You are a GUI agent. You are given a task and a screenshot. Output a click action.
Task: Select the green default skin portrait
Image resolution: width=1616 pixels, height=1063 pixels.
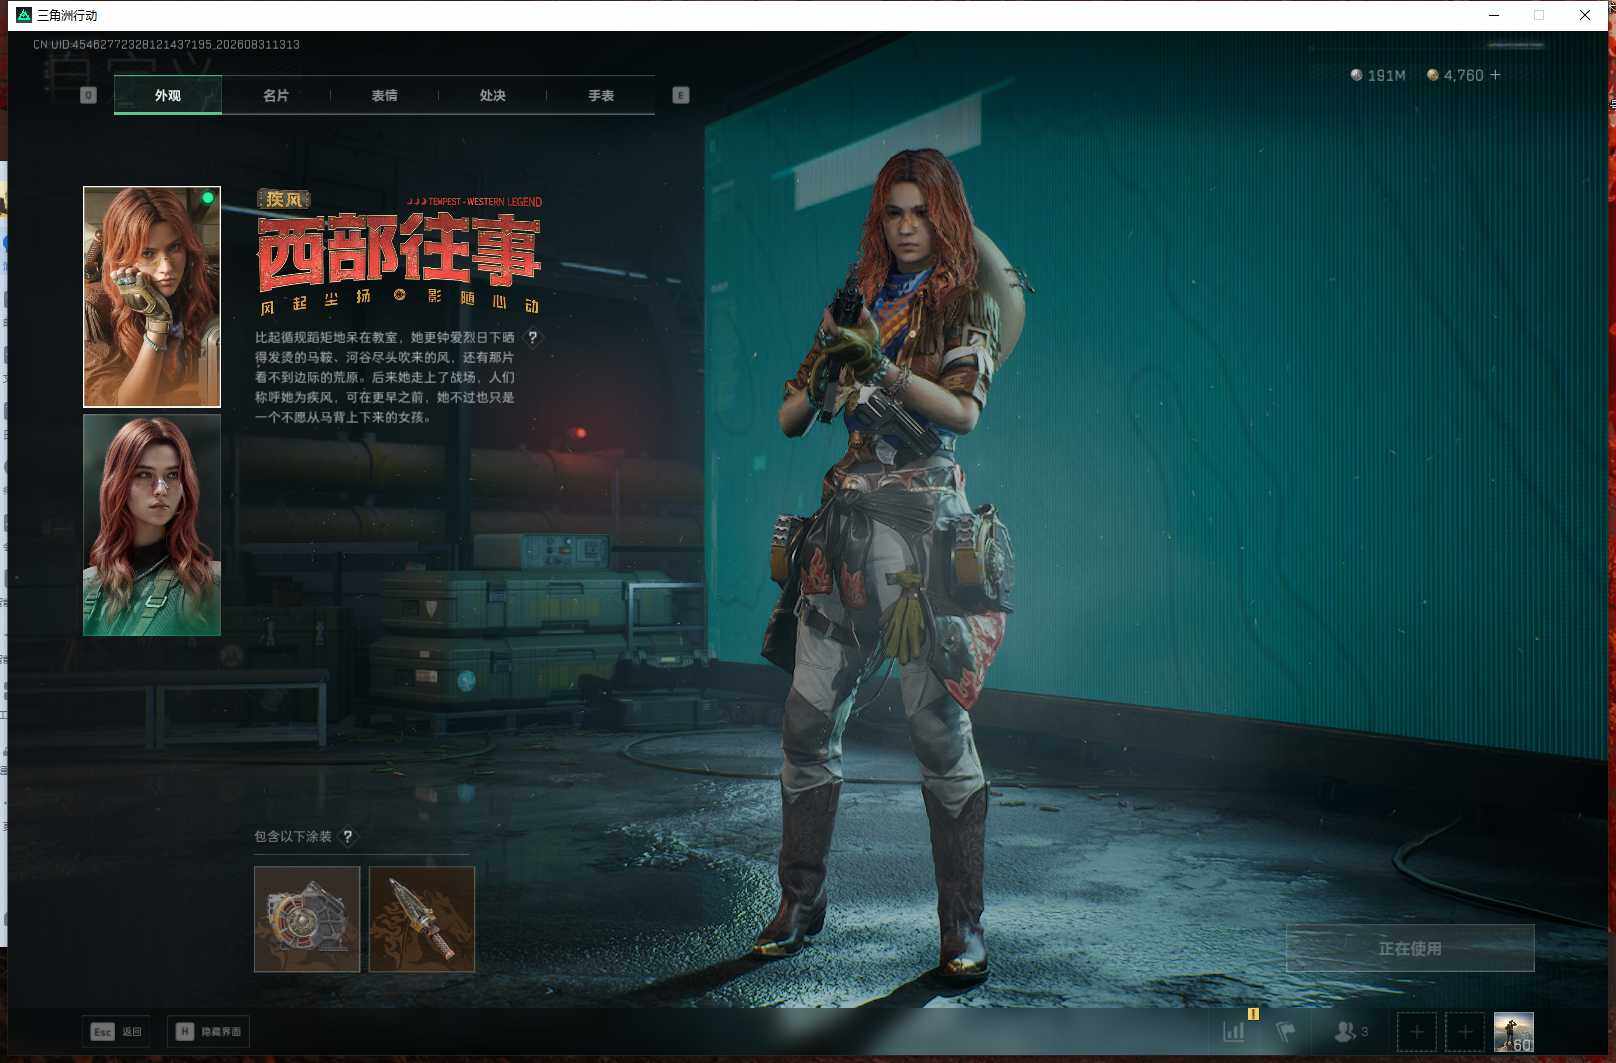[x=152, y=525]
